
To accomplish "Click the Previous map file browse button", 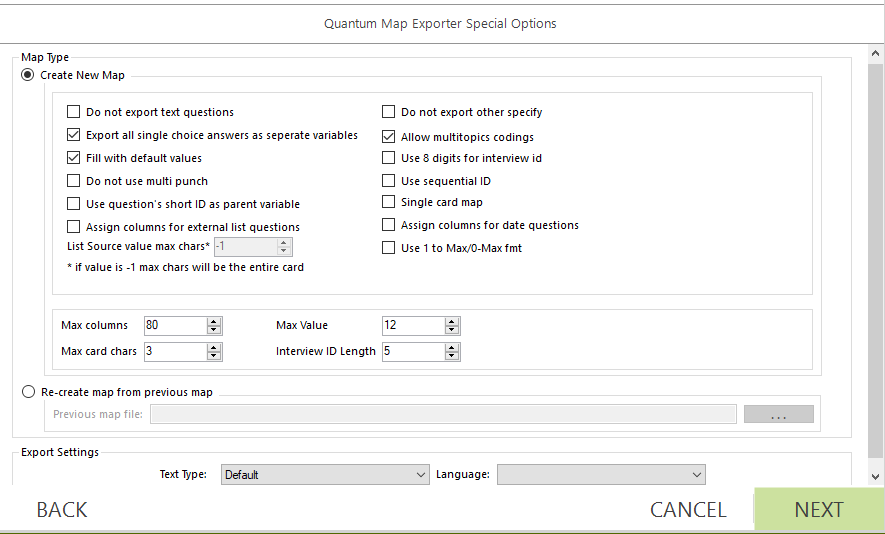I will pyautogui.click(x=778, y=414).
